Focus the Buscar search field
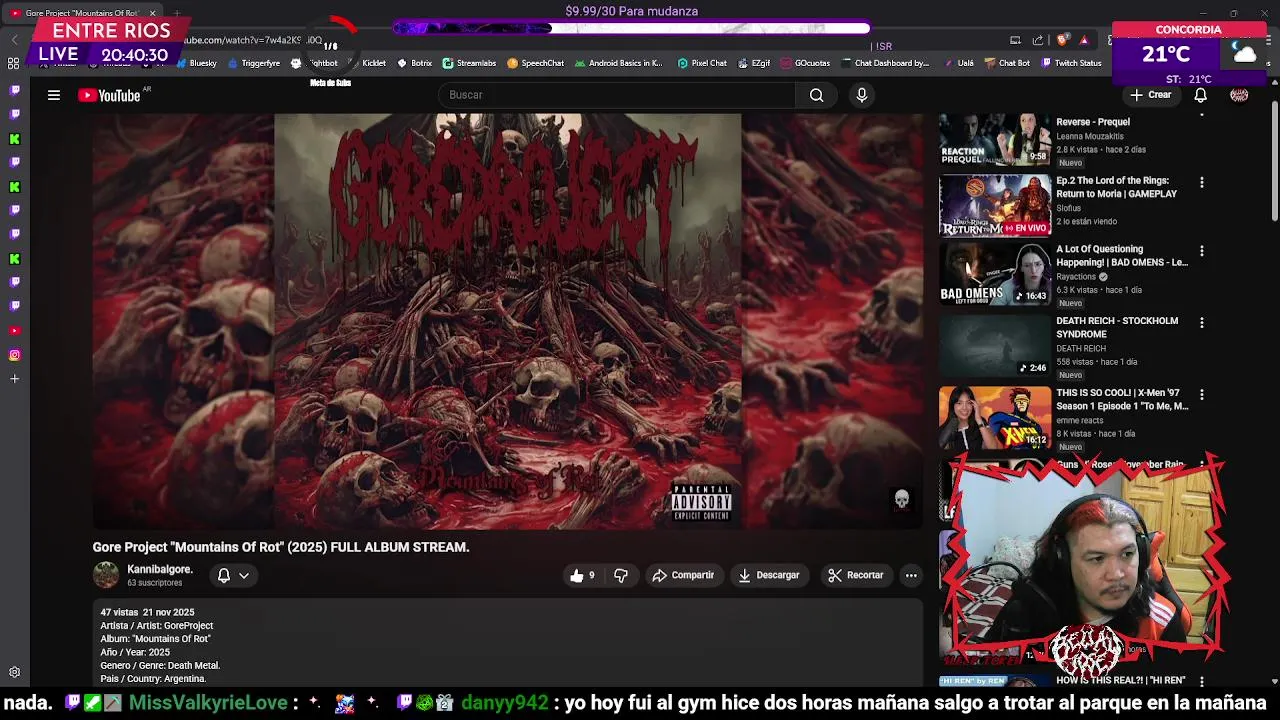Screen dimensions: 1280x720 click(x=617, y=95)
